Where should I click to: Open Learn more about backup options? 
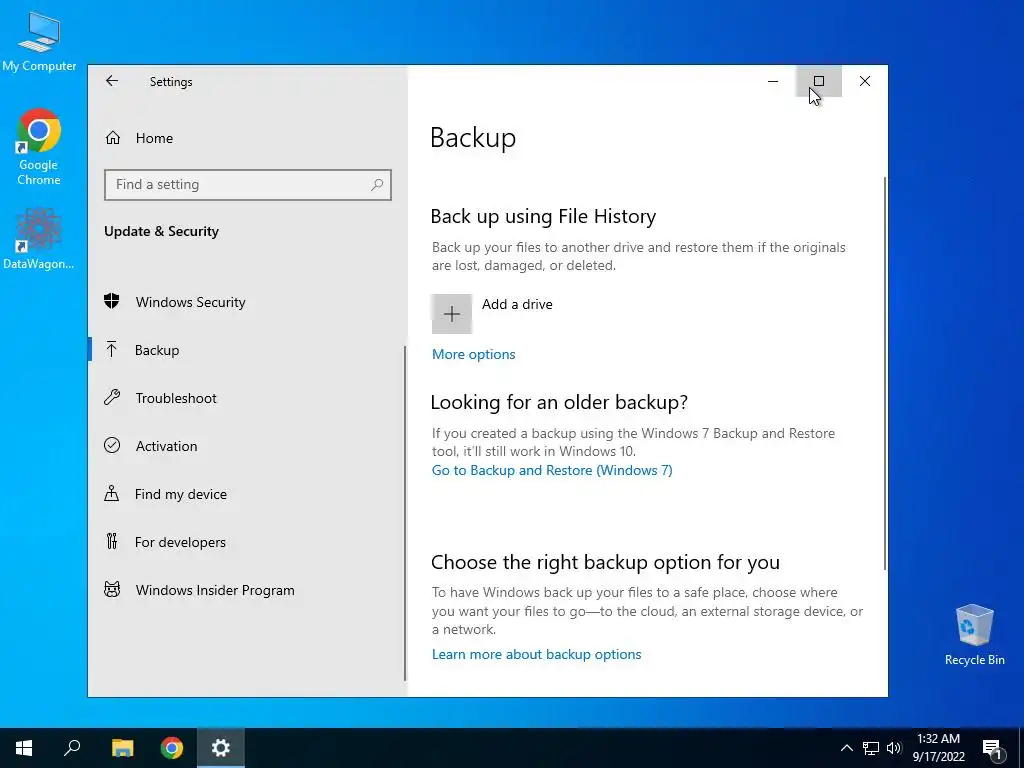[536, 654]
